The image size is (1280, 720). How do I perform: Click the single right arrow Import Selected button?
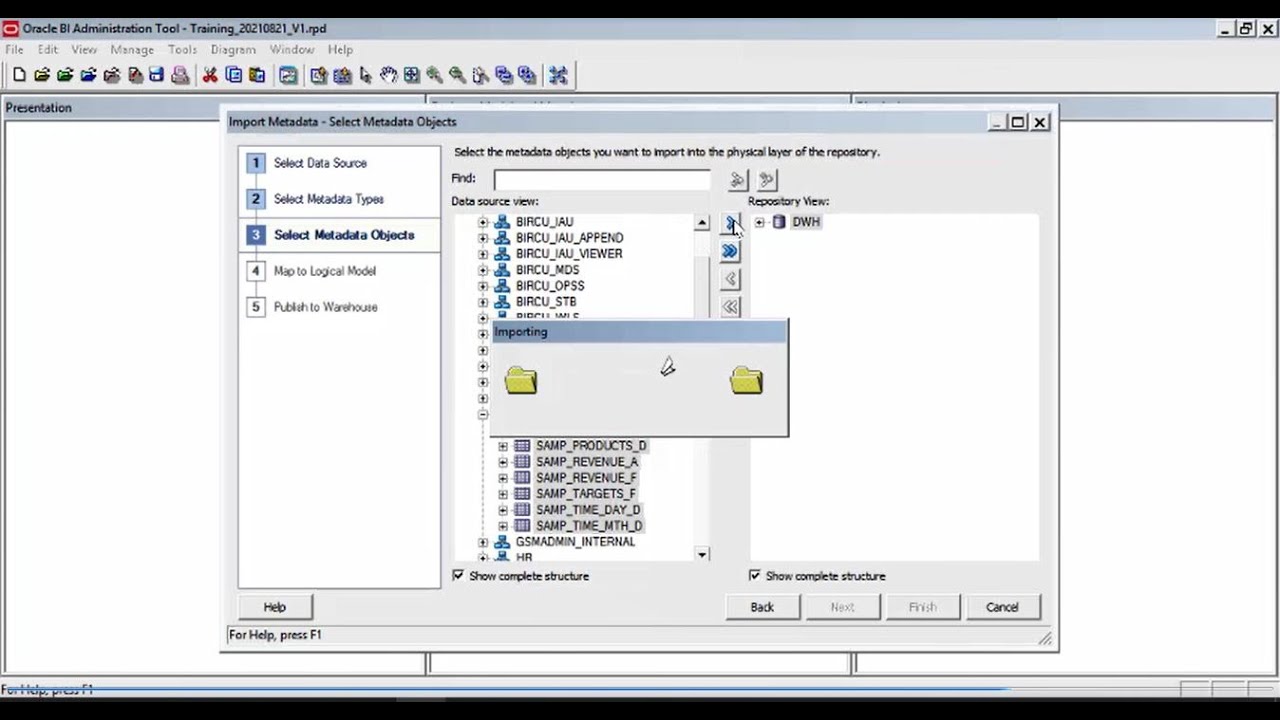731,223
